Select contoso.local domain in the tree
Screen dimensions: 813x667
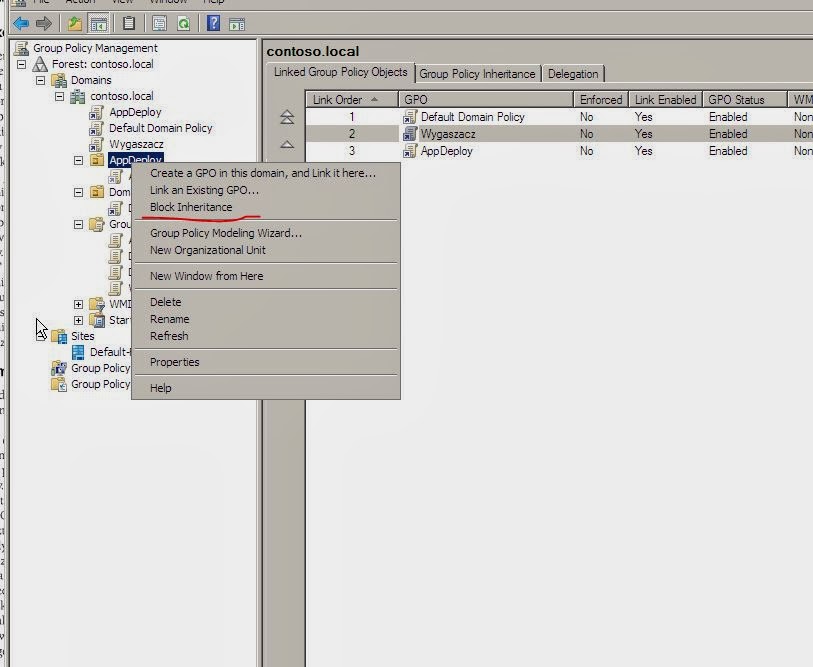tap(121, 96)
